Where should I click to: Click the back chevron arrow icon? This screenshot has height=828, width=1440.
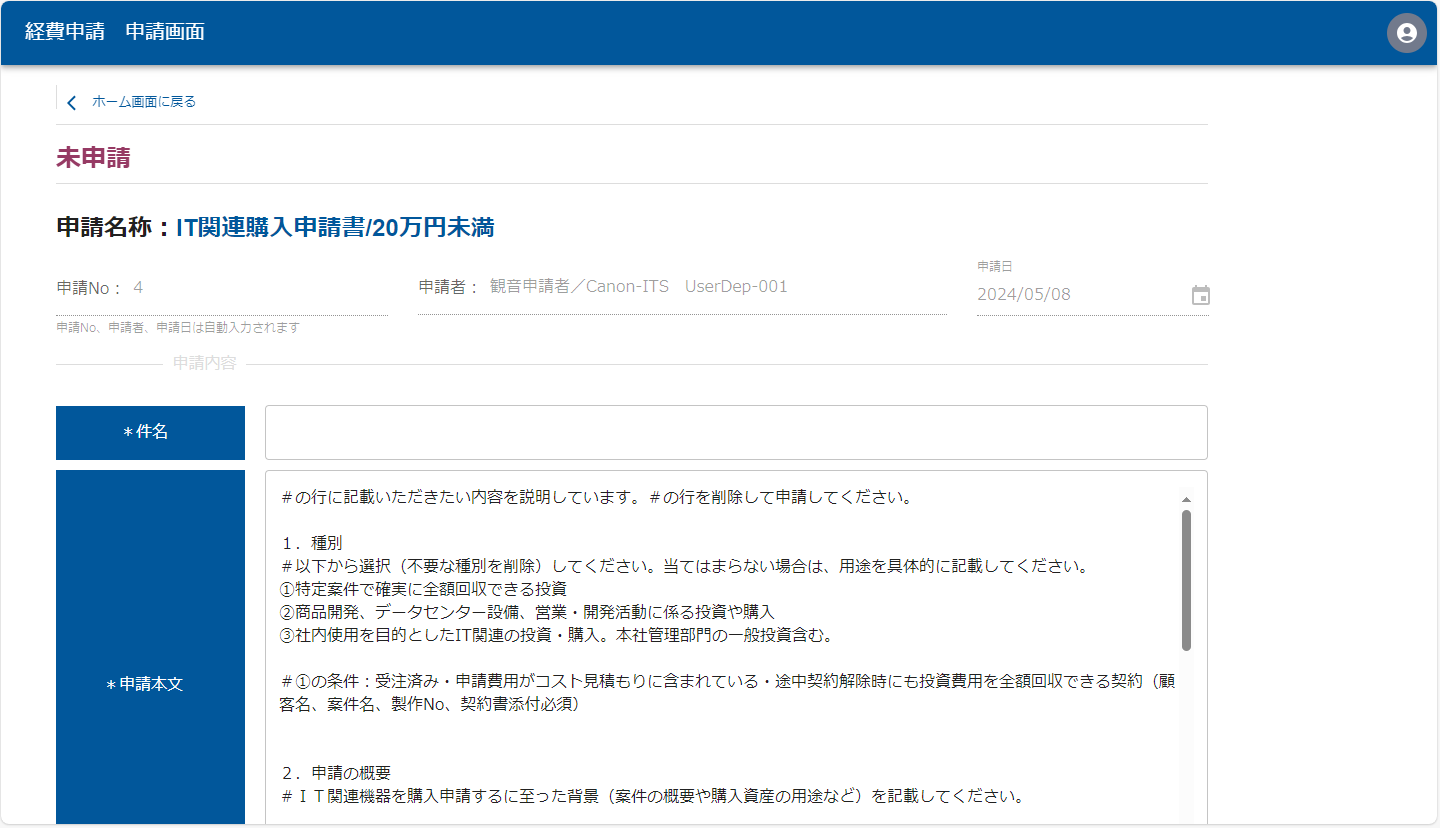[x=71, y=103]
